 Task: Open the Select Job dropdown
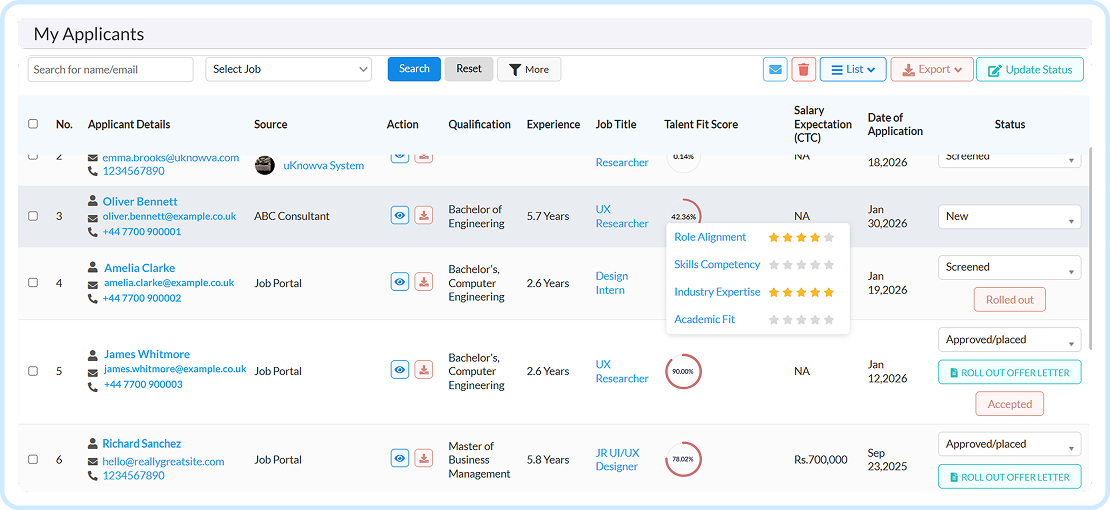[288, 69]
